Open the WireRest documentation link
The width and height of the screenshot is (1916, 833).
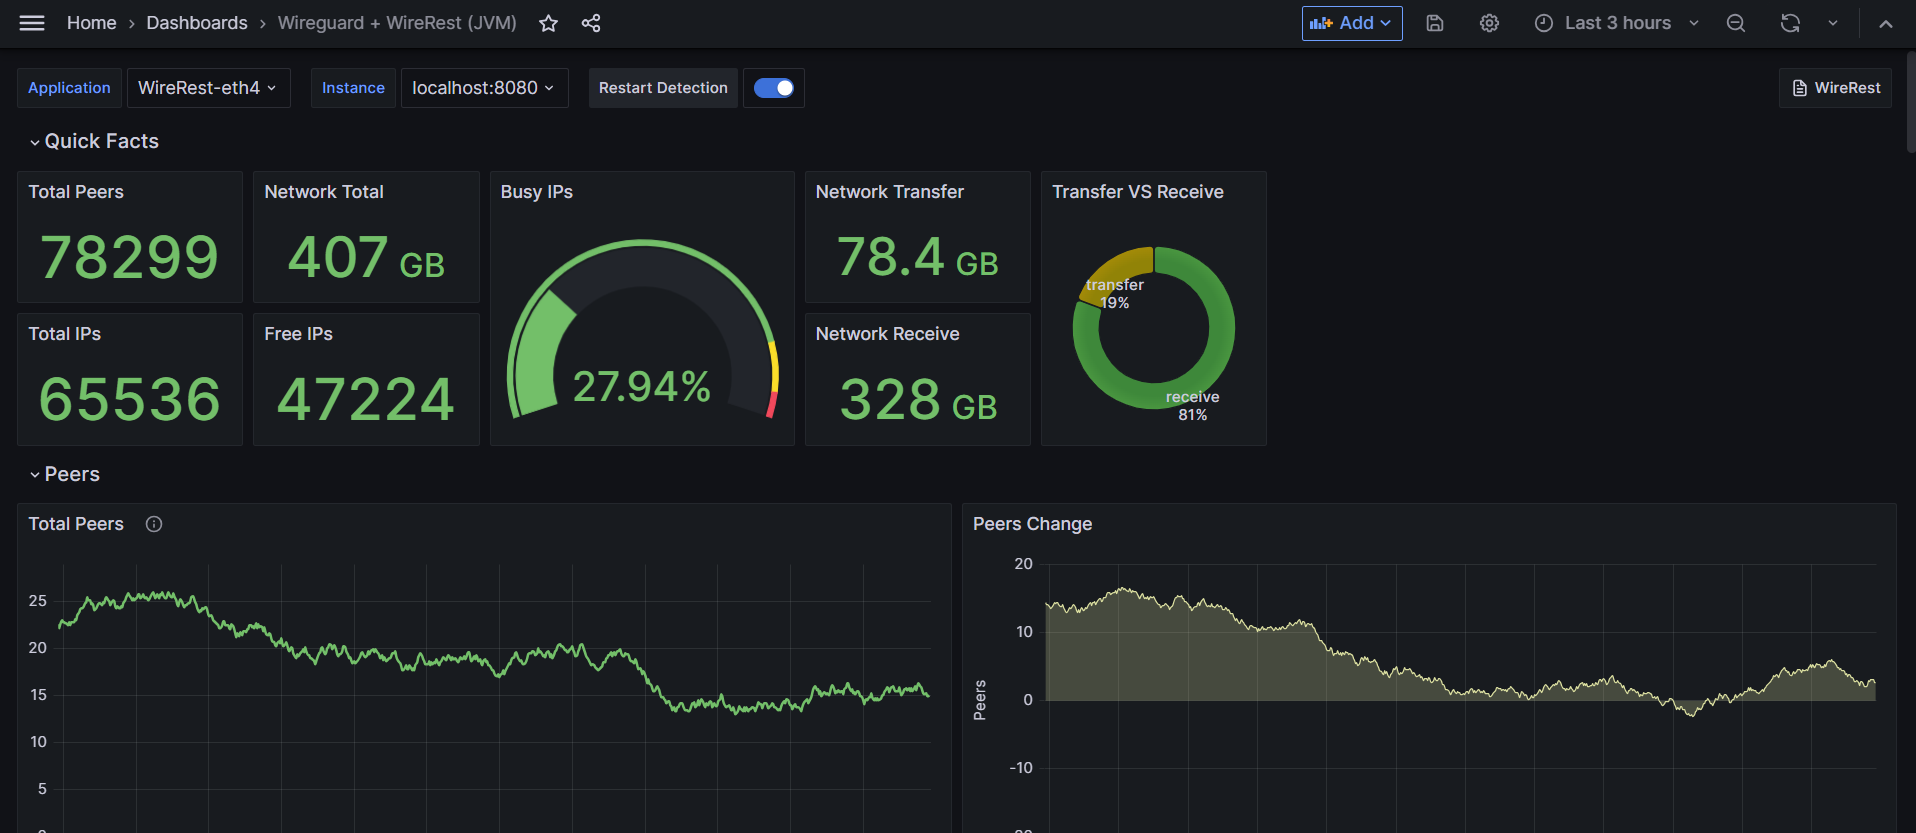pos(1835,88)
